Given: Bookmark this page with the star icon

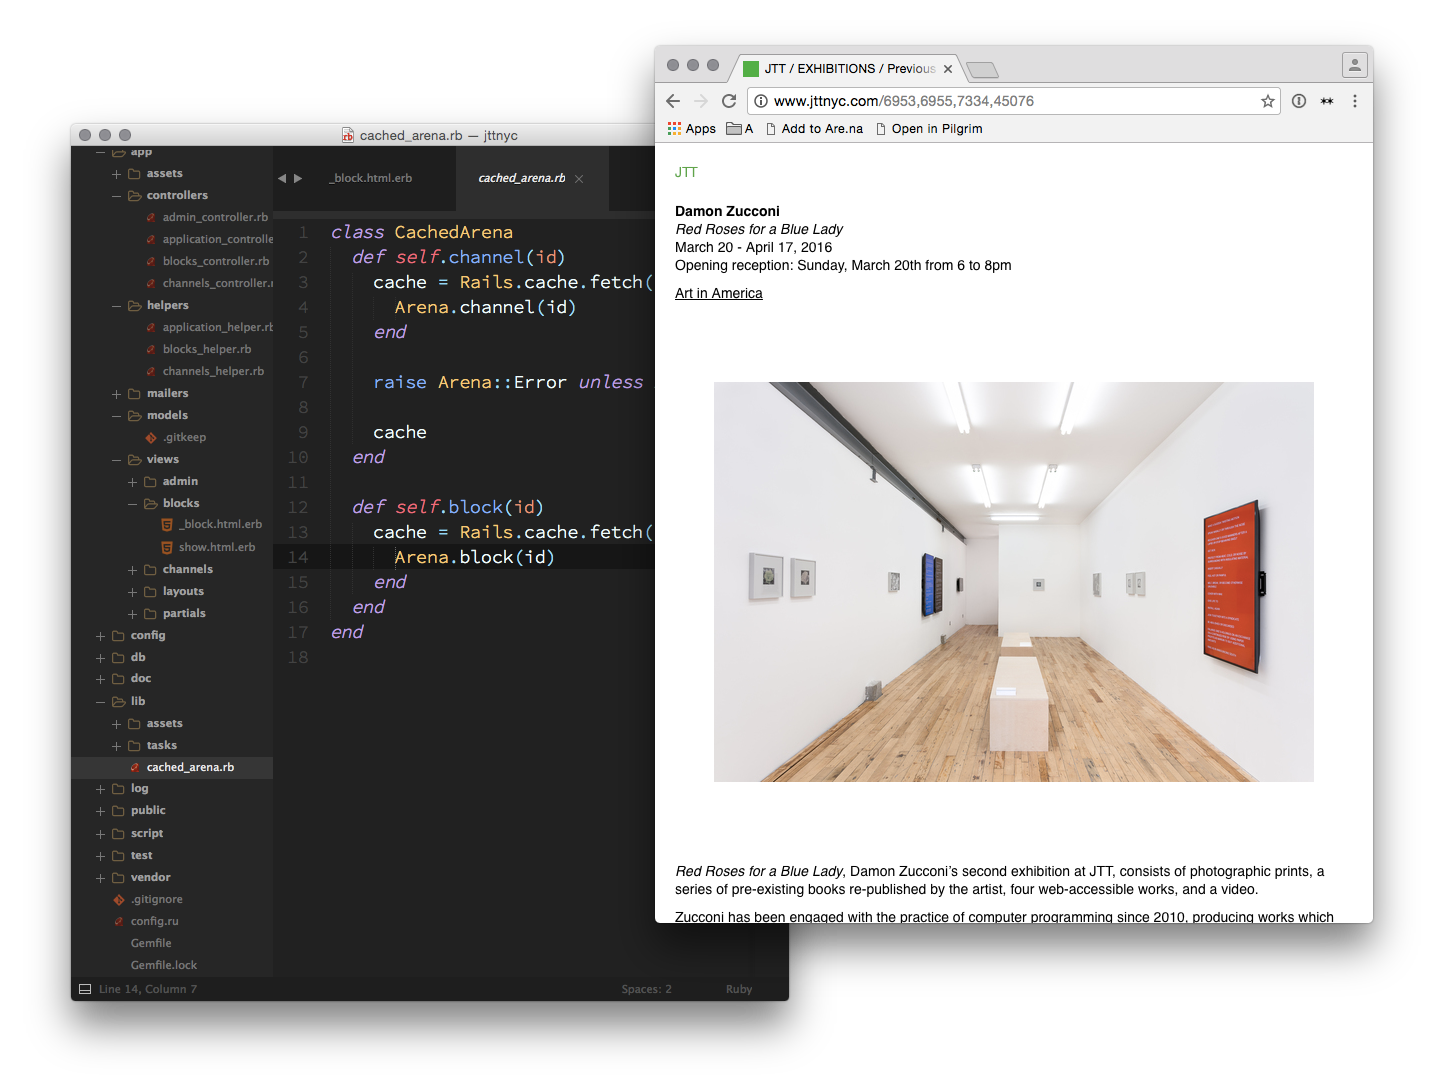Looking at the screenshot, I should [1267, 101].
